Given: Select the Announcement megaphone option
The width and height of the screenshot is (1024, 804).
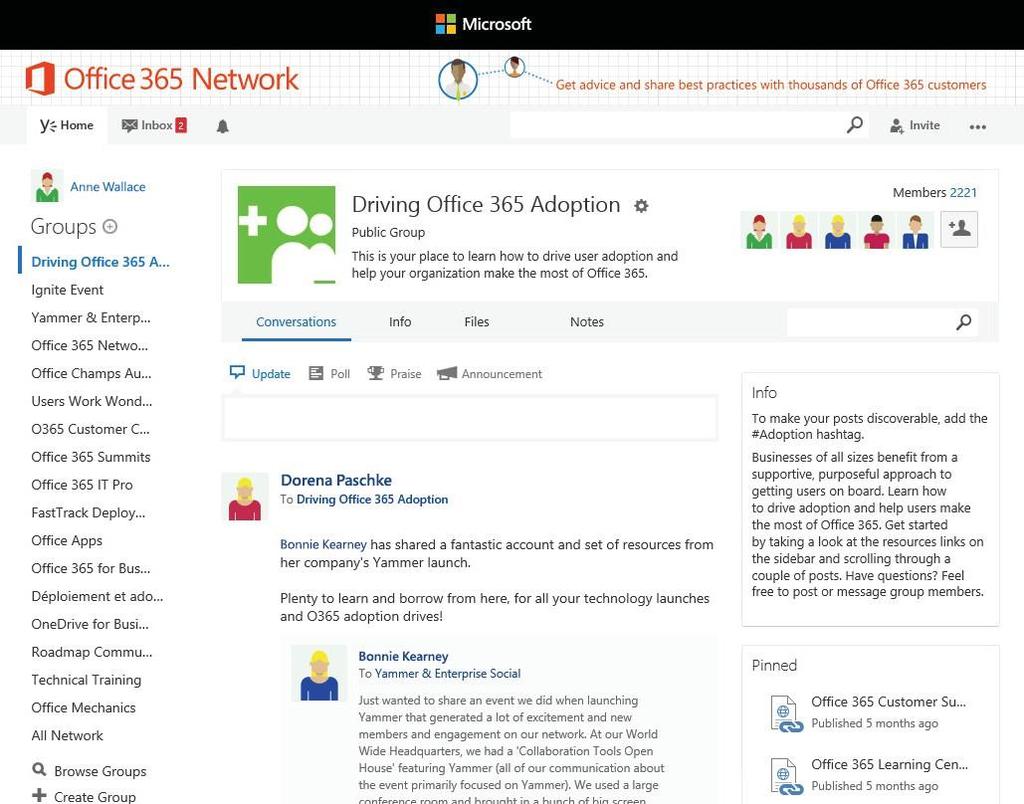Looking at the screenshot, I should 489,374.
